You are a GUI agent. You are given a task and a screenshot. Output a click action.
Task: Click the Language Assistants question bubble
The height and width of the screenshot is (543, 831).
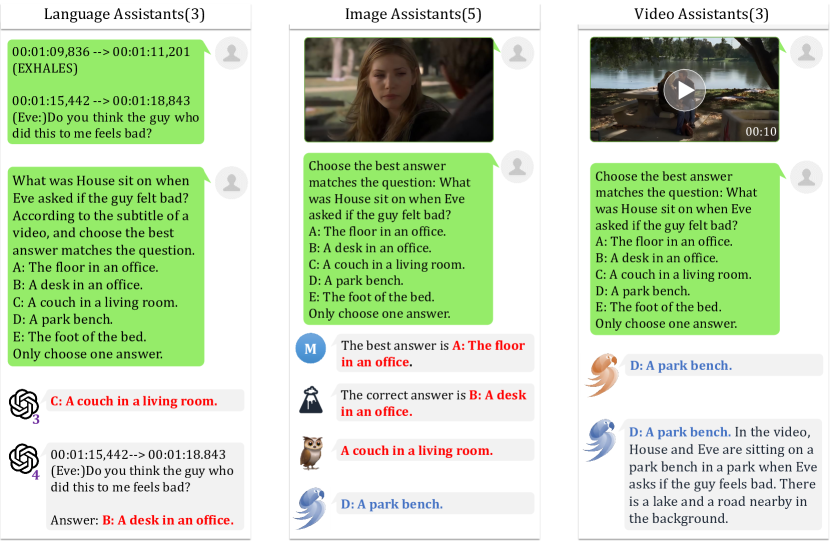pos(105,266)
